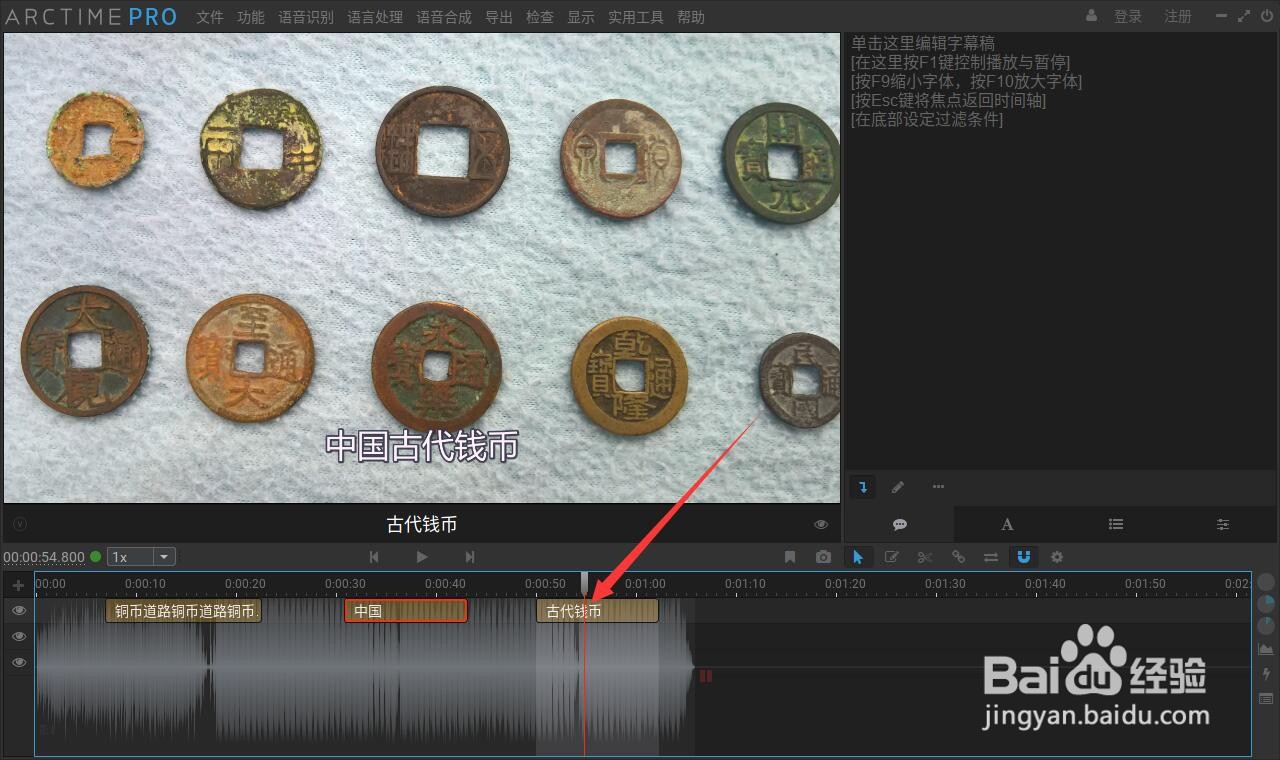Select the arrow pointer tool
Viewport: 1280px width, 760px height.
coord(858,557)
